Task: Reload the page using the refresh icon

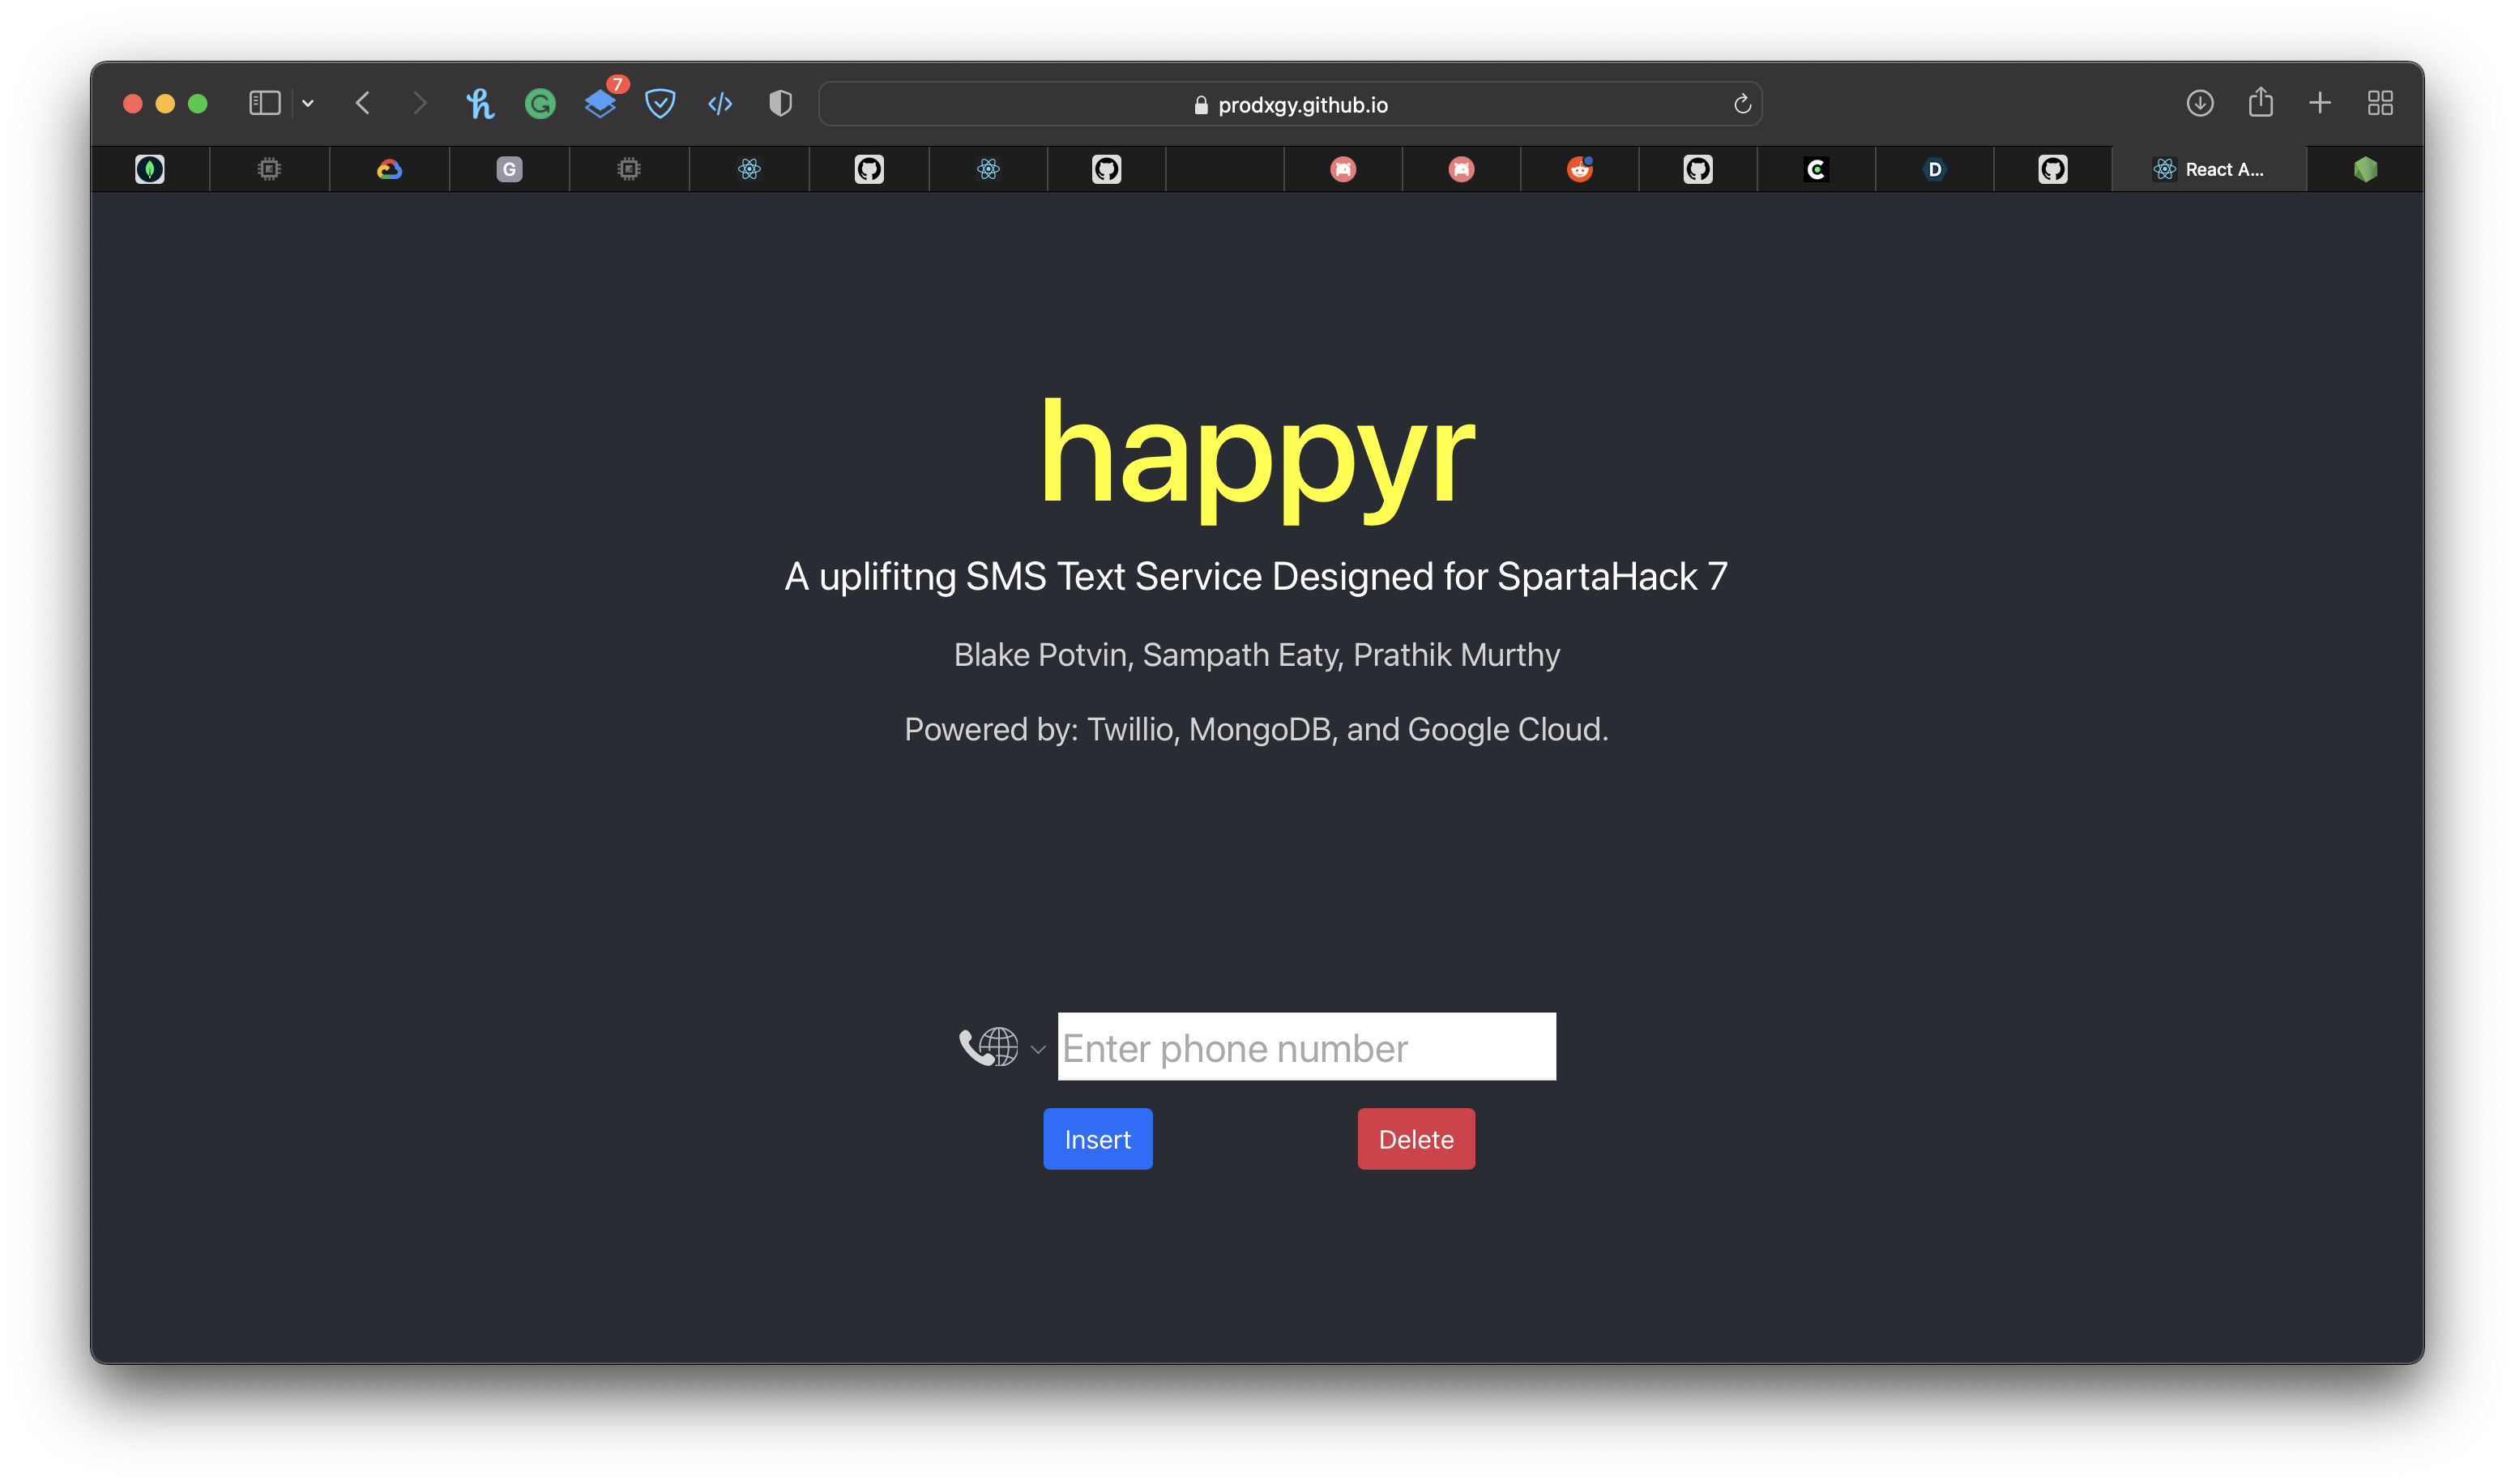Action: 1742,104
